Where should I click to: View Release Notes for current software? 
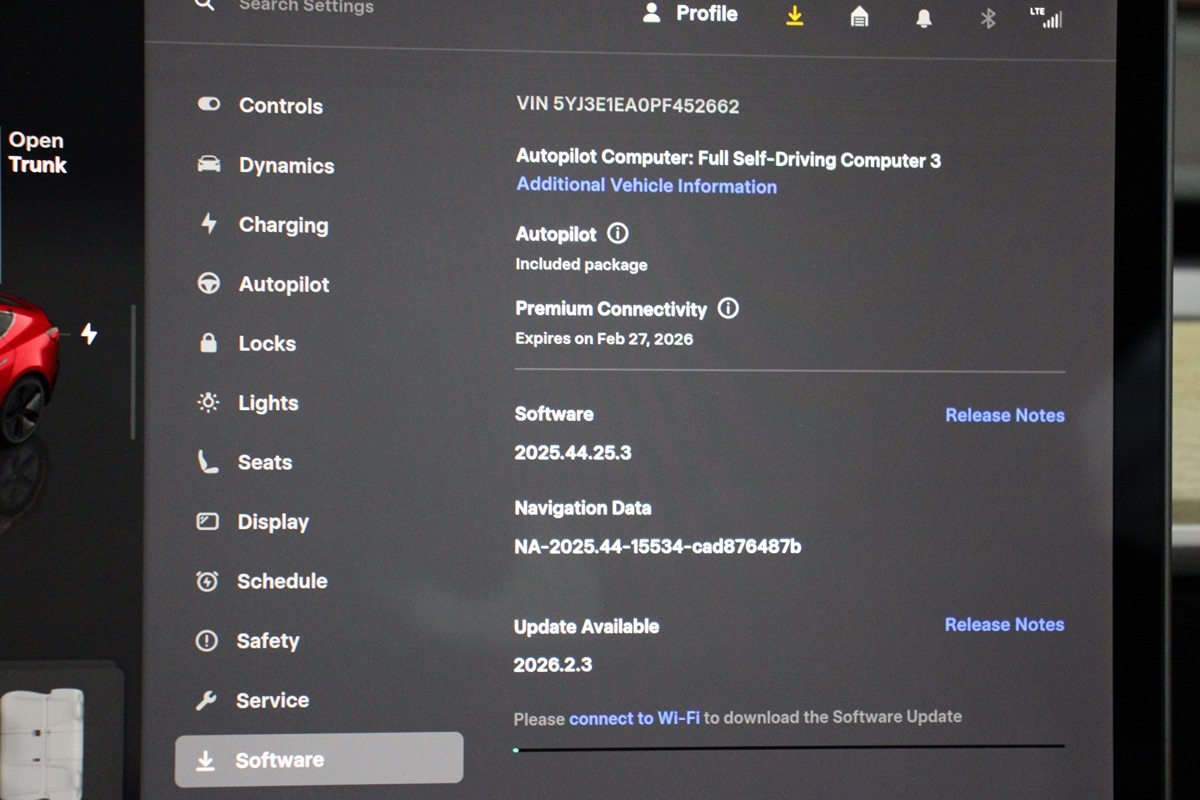click(x=1004, y=415)
